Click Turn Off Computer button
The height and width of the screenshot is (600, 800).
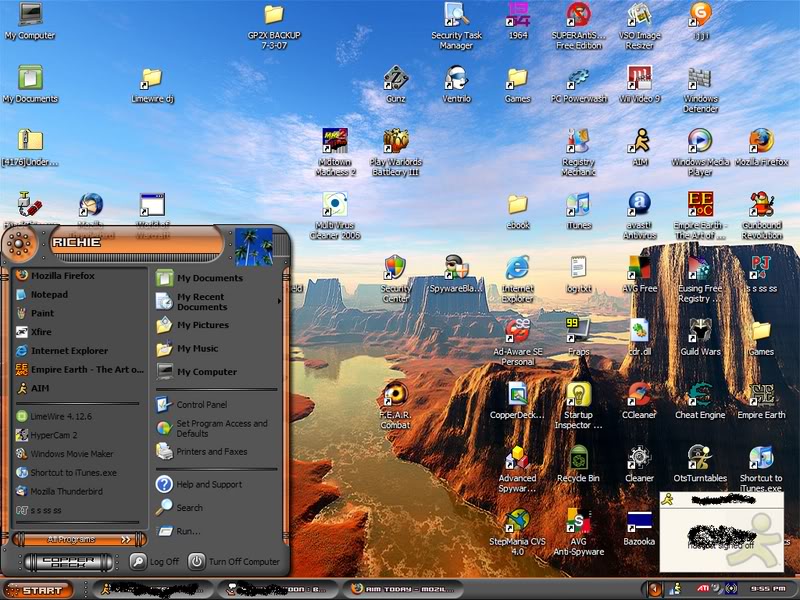235,562
